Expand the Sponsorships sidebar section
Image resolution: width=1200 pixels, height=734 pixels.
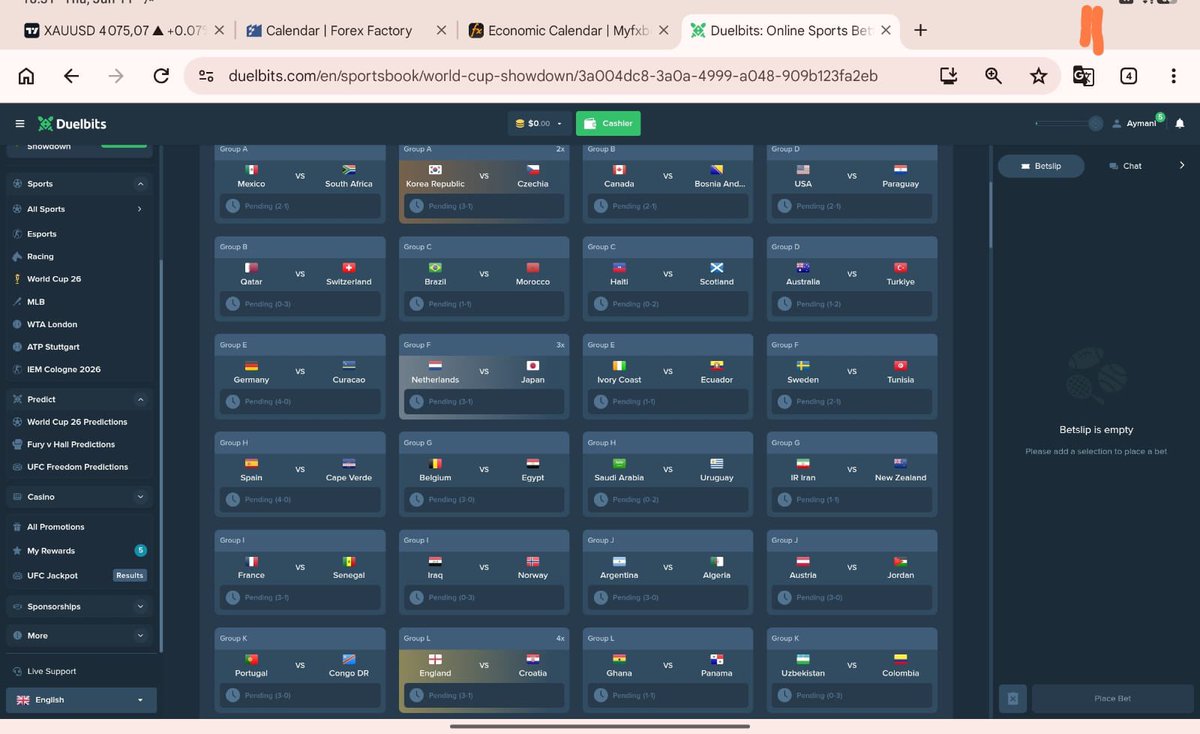click(x=140, y=606)
